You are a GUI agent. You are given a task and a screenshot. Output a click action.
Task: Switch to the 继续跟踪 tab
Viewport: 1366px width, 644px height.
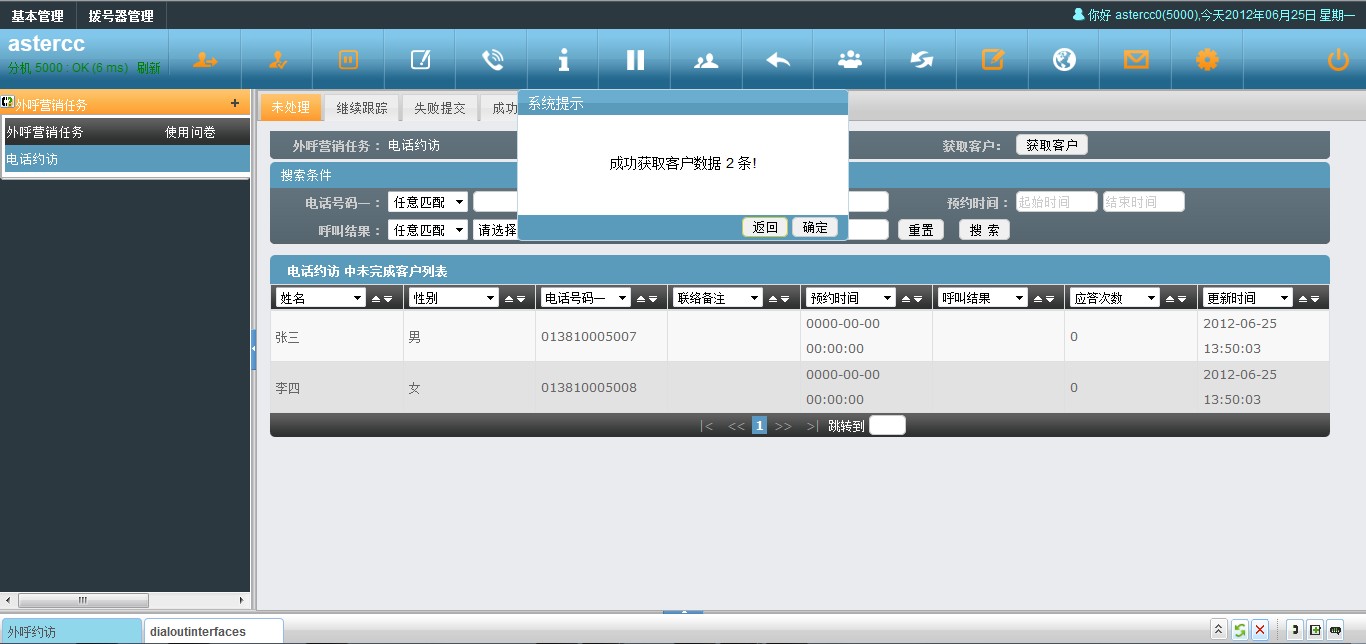(x=362, y=108)
